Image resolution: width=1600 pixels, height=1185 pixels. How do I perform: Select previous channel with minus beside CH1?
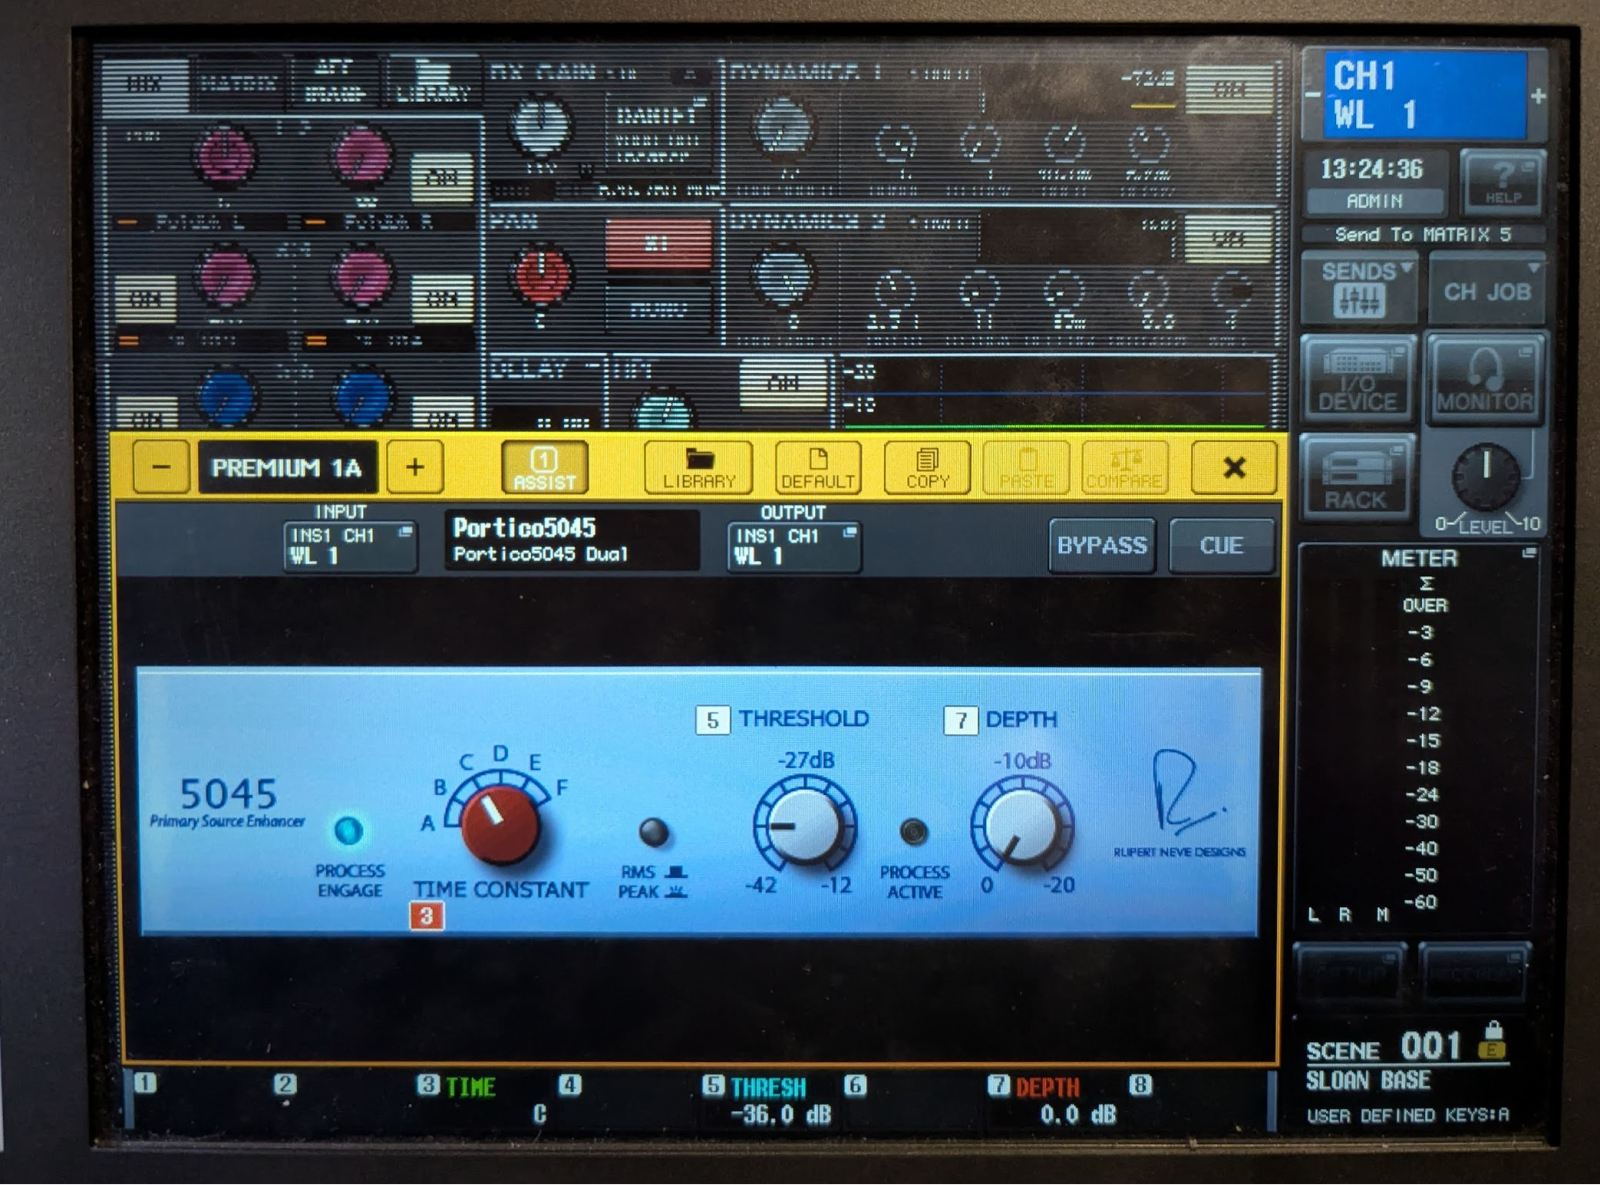pyautogui.click(x=1314, y=95)
